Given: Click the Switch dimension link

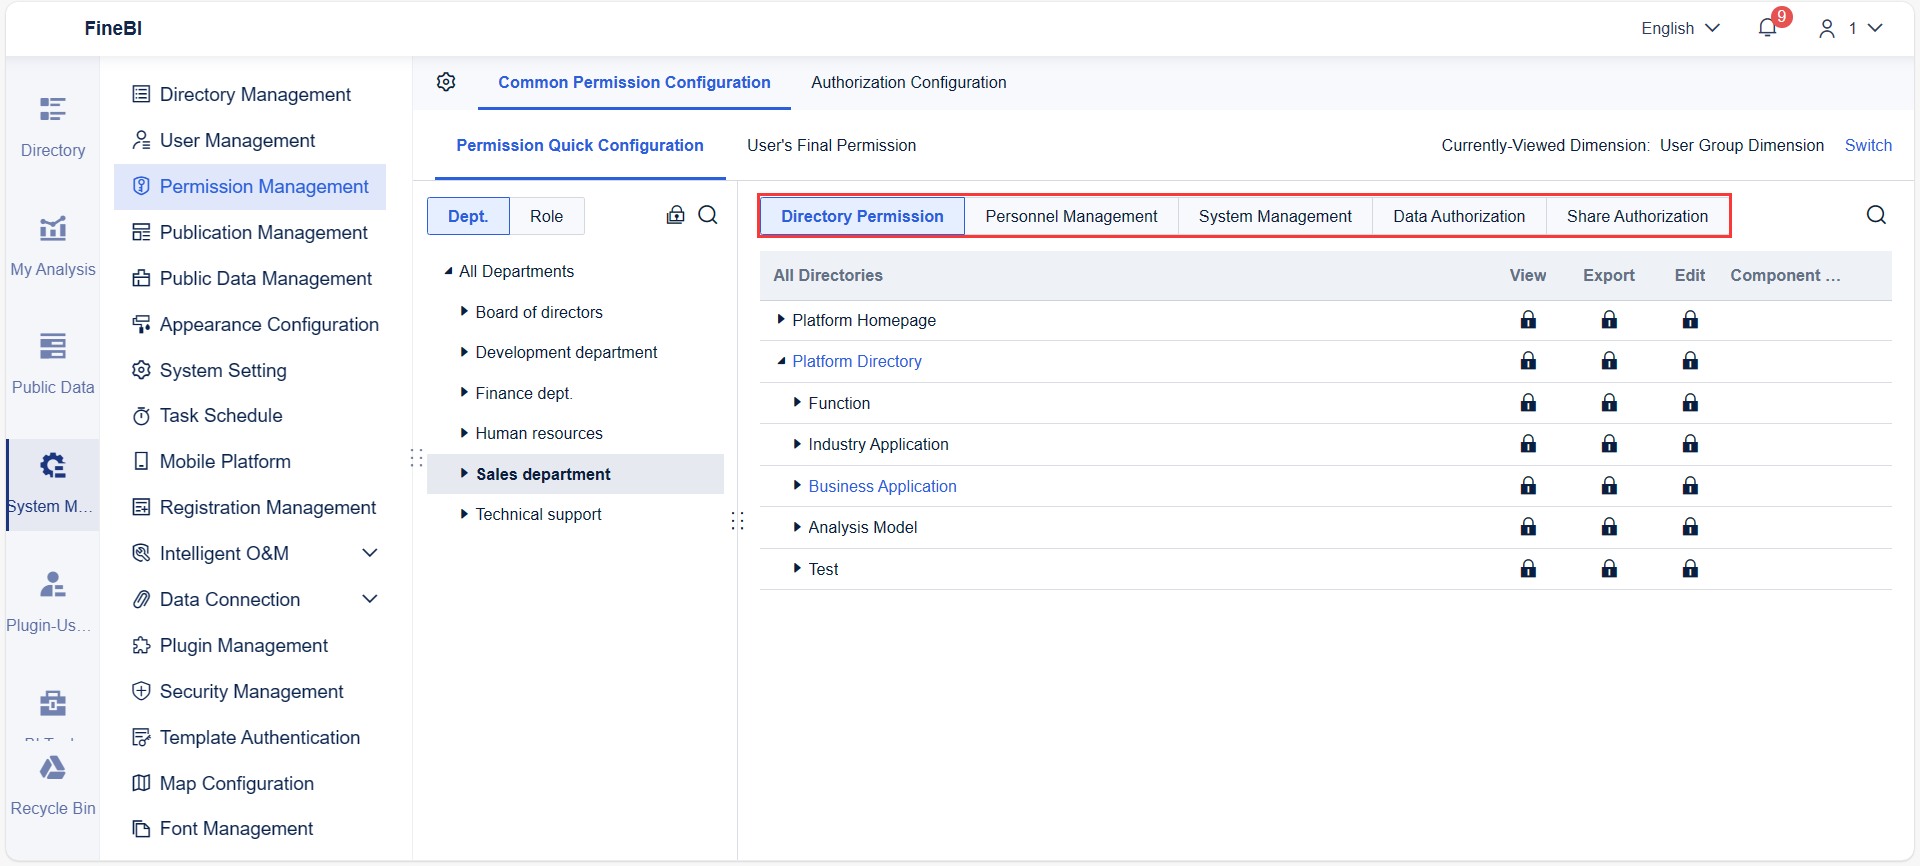Looking at the screenshot, I should (1868, 145).
